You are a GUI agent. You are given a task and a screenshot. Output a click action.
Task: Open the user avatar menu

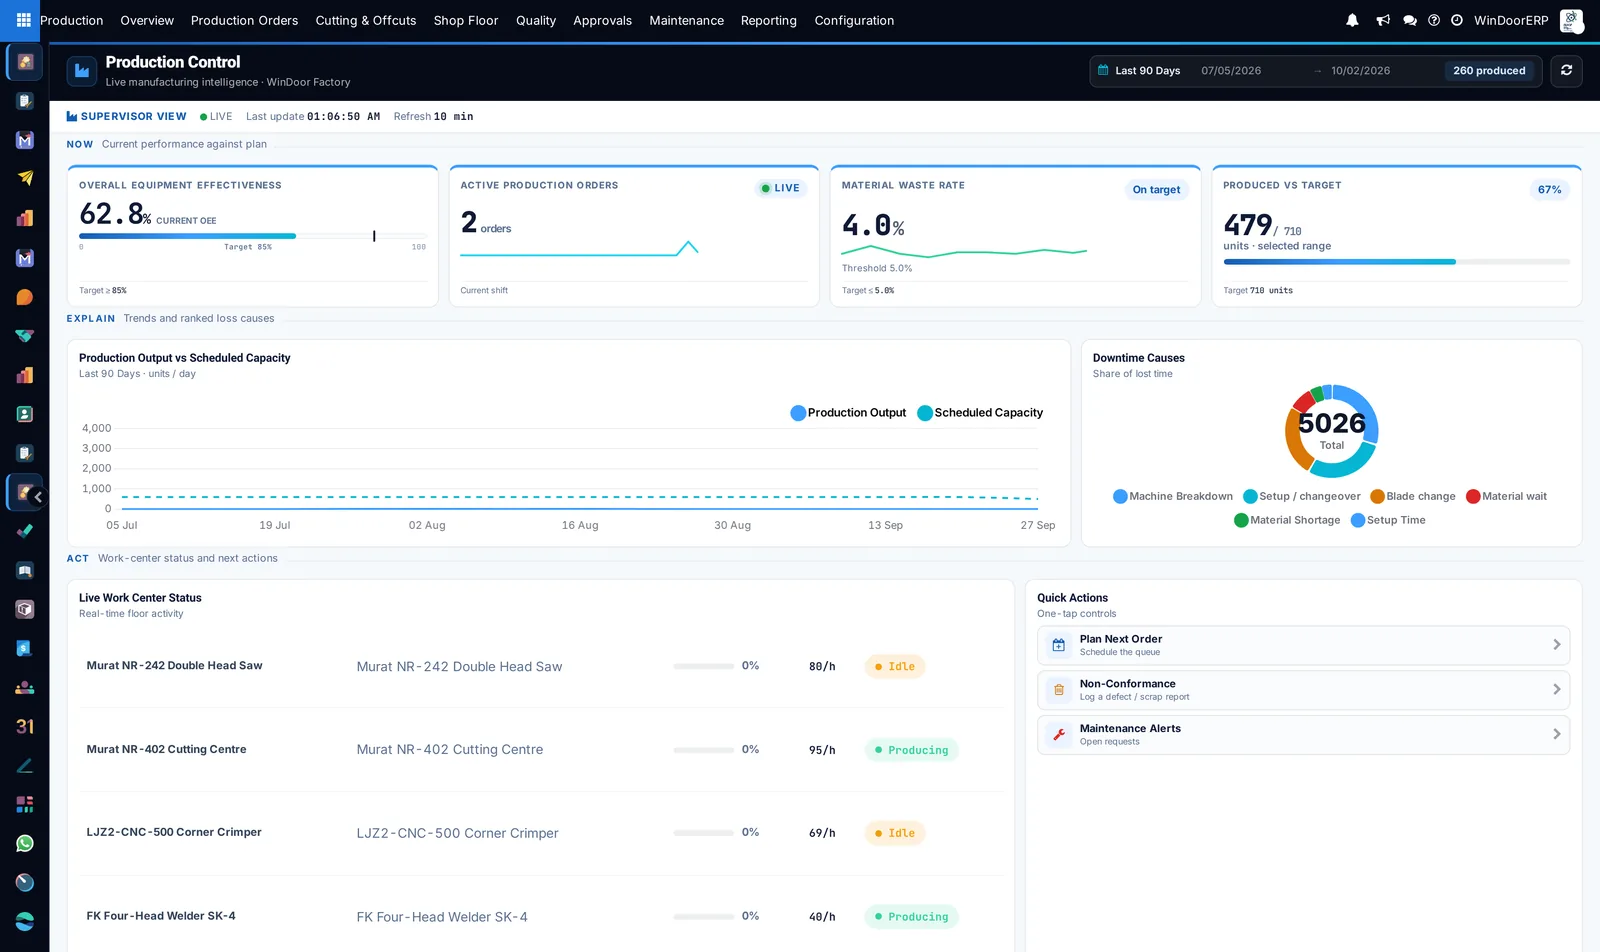(x=1571, y=20)
